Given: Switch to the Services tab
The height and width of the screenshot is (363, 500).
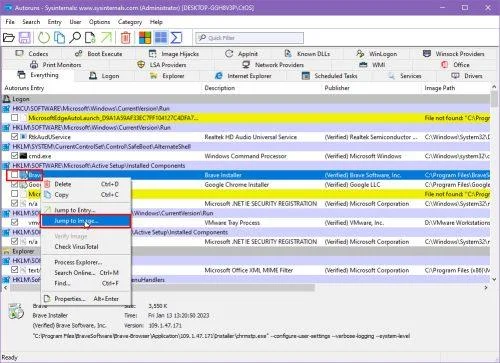Looking at the screenshot, I should (x=405, y=76).
